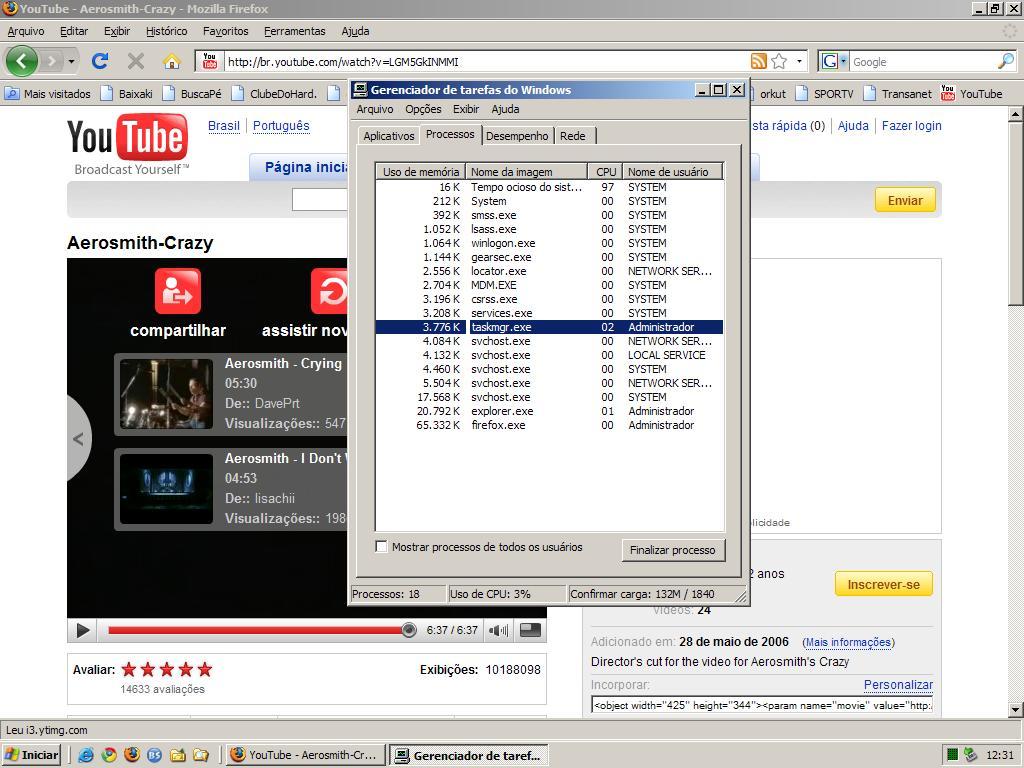Reload the page with the blue refresh icon
This screenshot has width=1024, height=768.
100,61
